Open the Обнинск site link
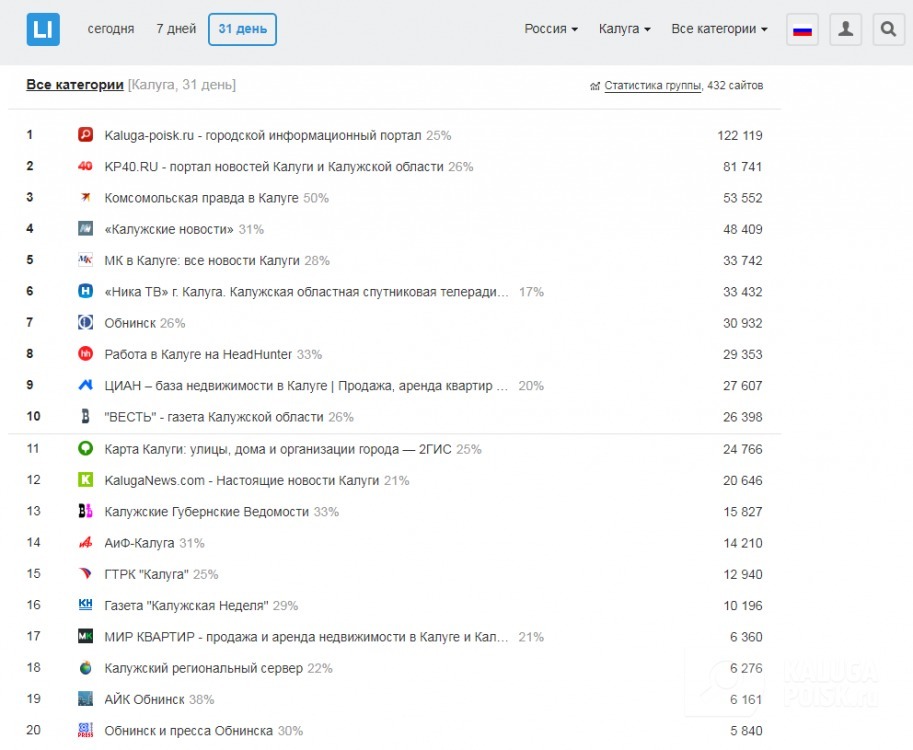Screen dimensions: 913x750 click(x=130, y=323)
